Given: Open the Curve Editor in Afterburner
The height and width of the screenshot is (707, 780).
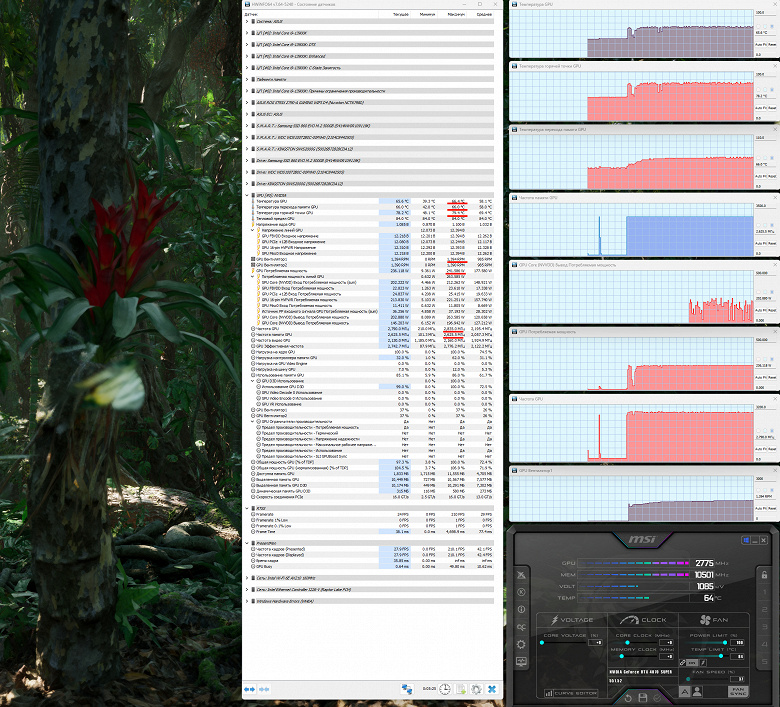Looking at the screenshot, I should click(x=570, y=693).
